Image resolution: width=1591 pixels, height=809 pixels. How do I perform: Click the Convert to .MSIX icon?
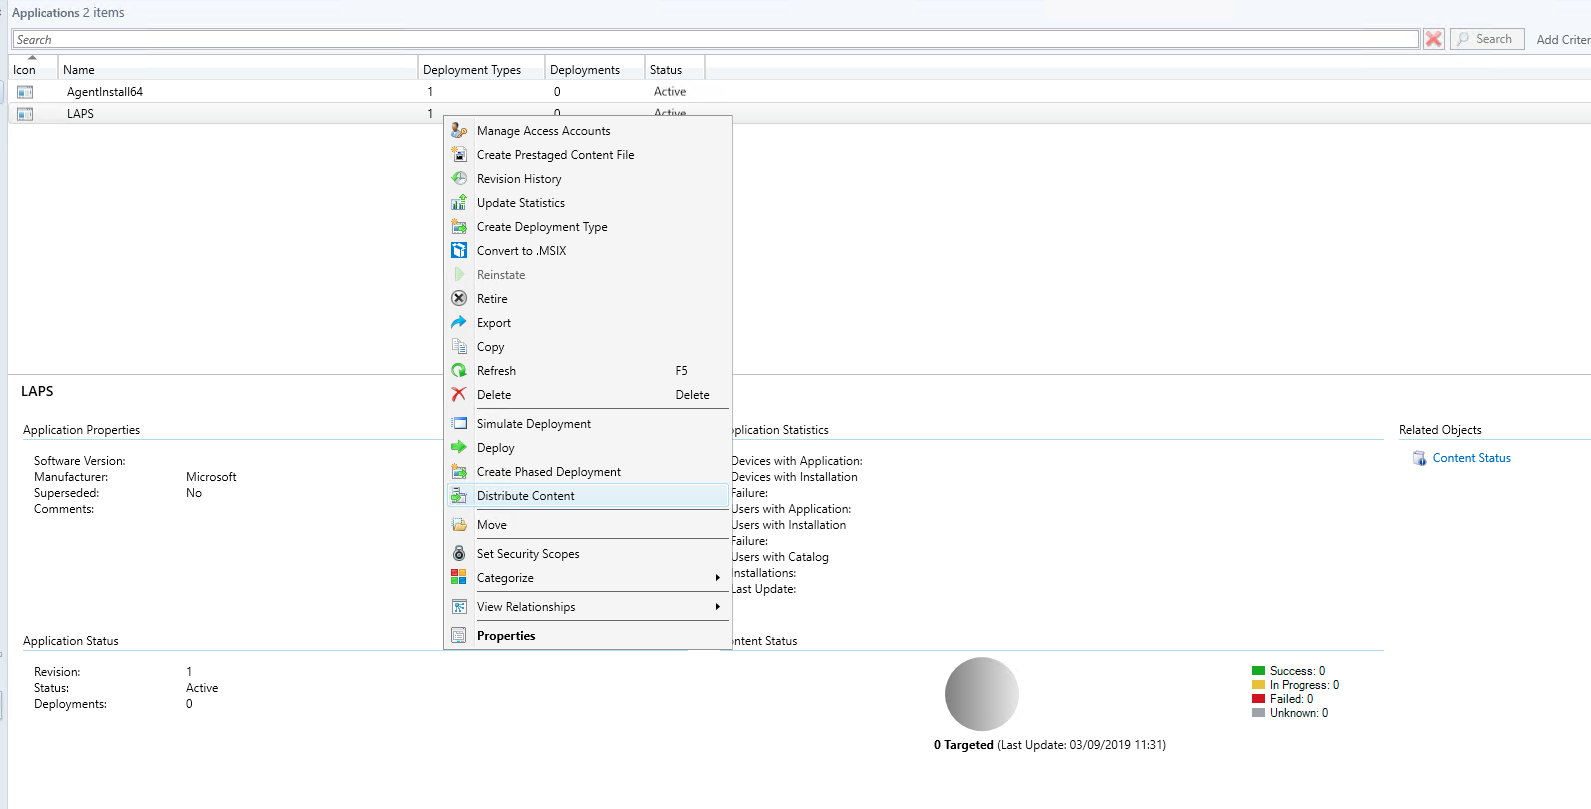459,251
